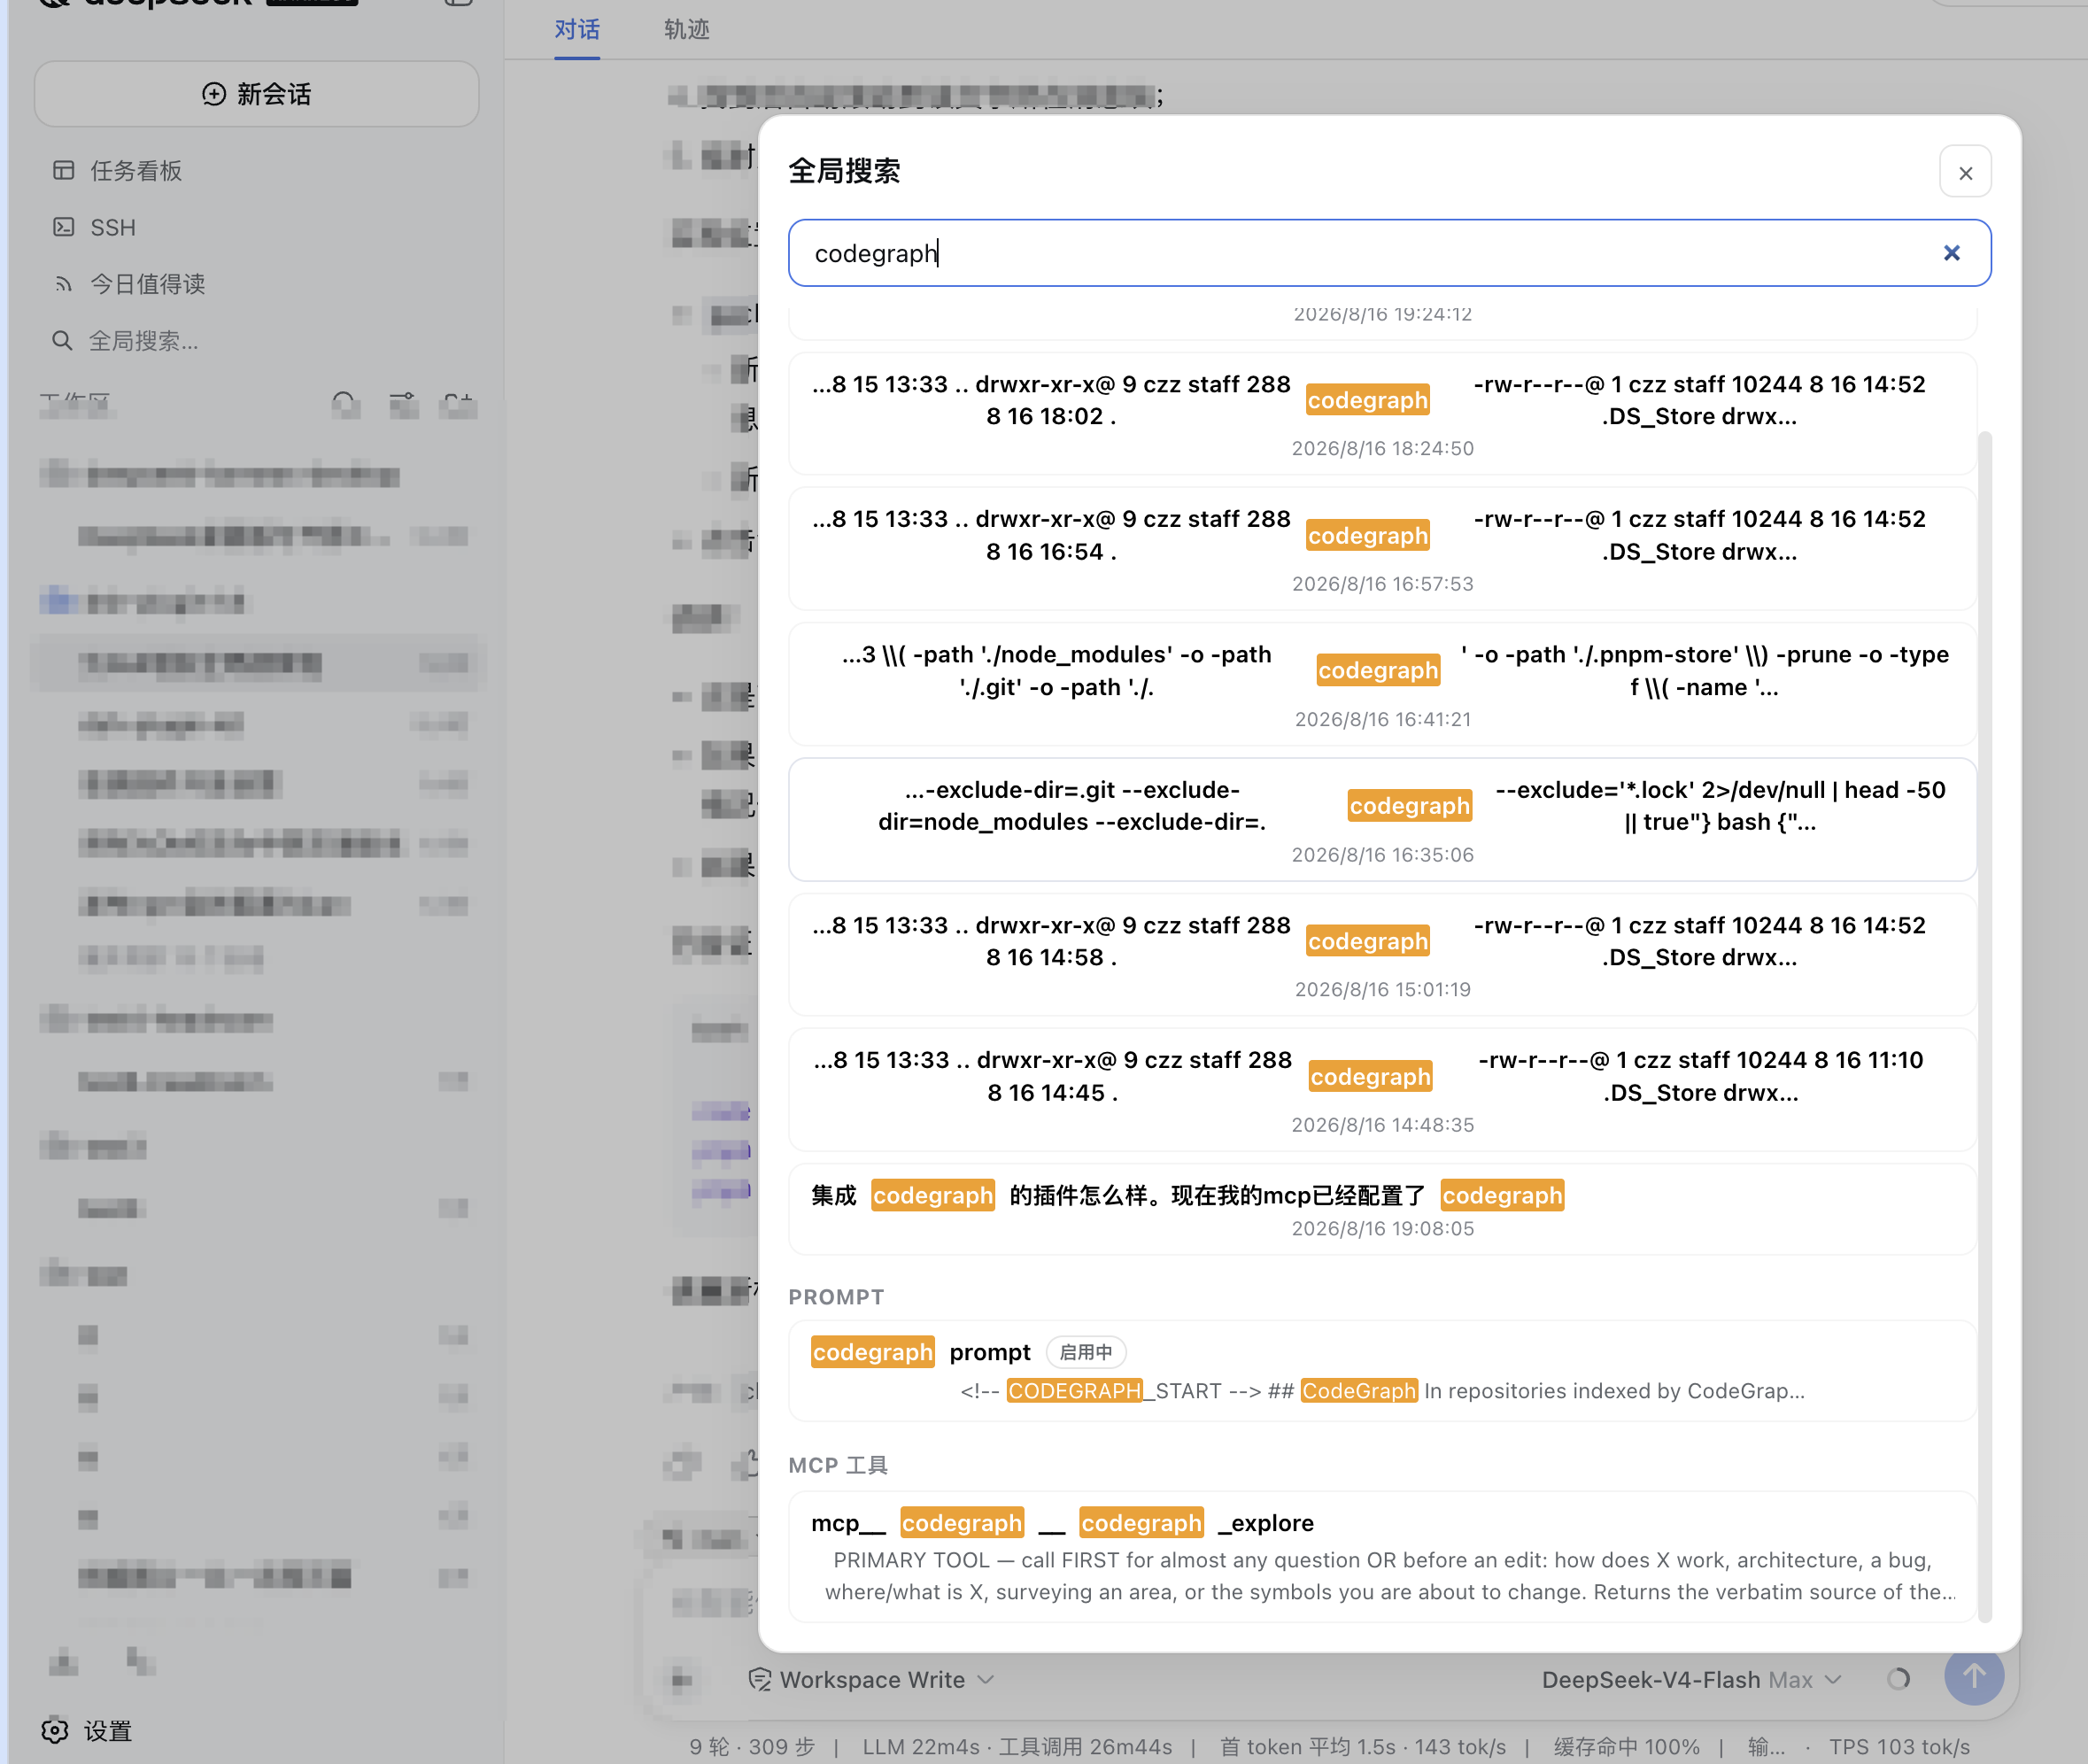Start a new chat with 新会话

[x=257, y=94]
